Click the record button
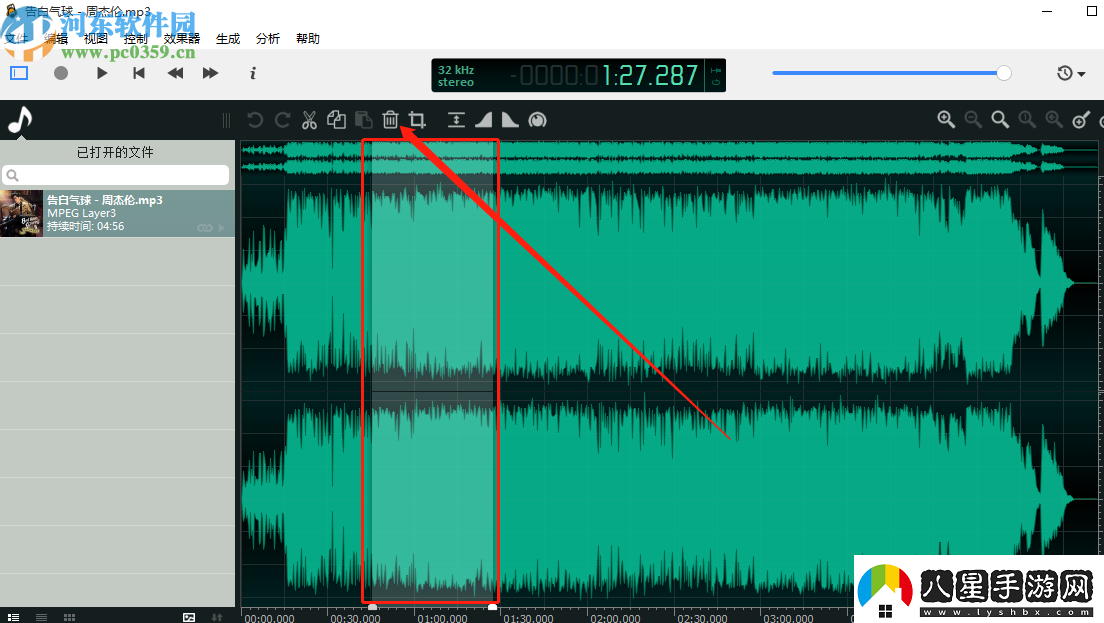 coord(60,72)
